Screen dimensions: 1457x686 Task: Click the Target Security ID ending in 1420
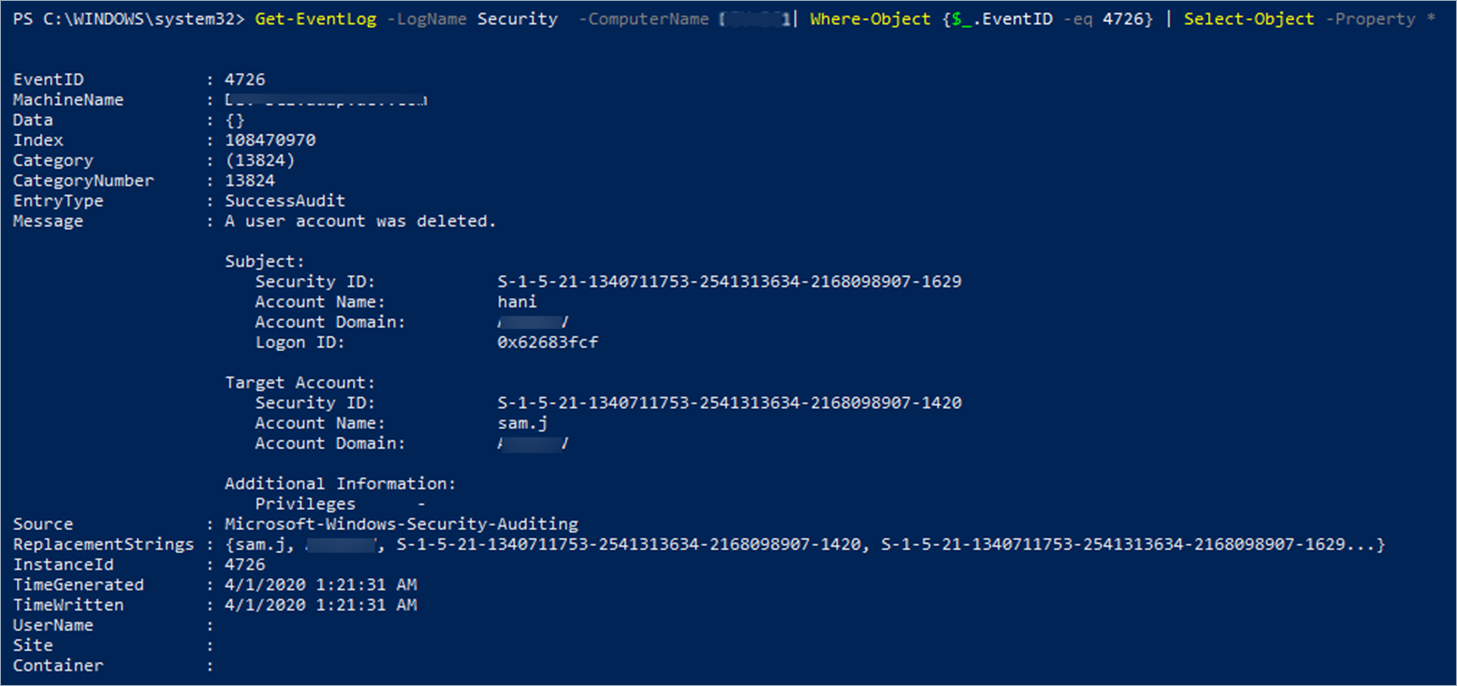[729, 403]
